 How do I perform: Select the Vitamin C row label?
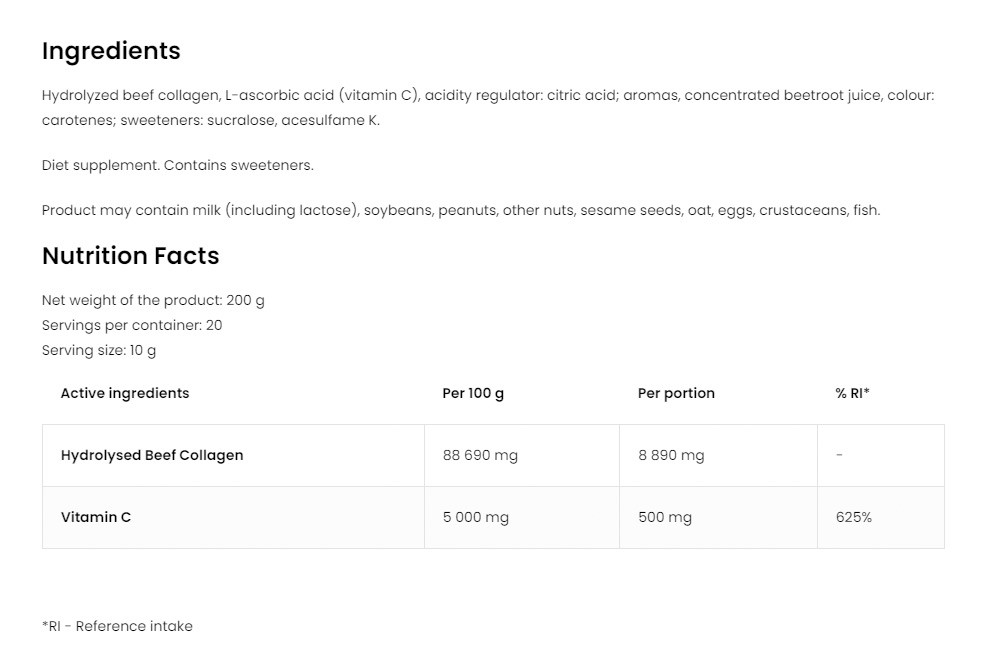(96, 517)
